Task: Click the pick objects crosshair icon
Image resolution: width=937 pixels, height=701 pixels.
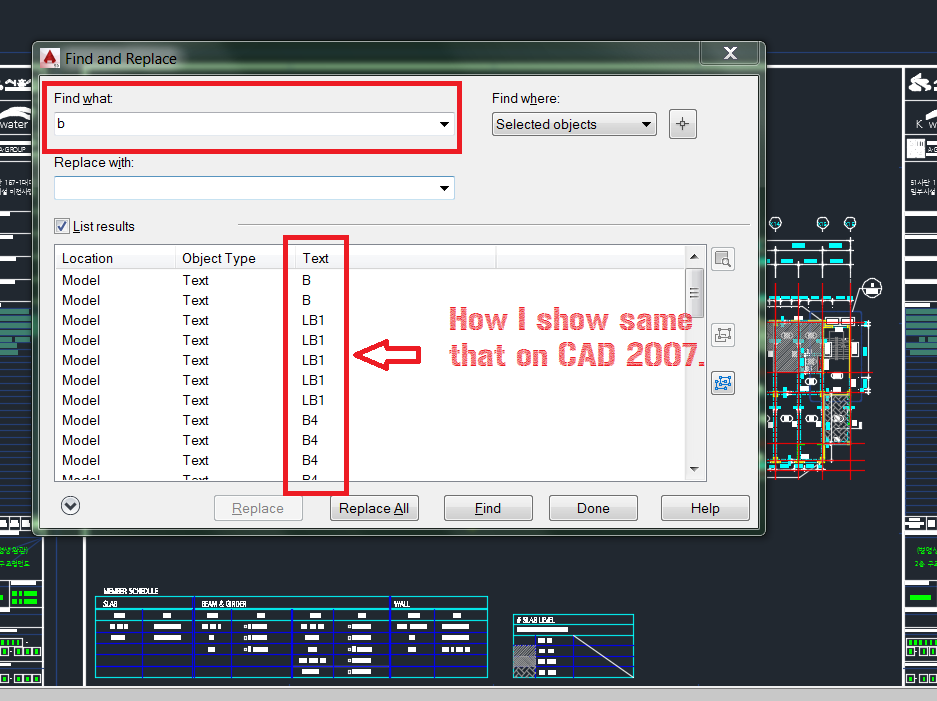Action: 682,123
